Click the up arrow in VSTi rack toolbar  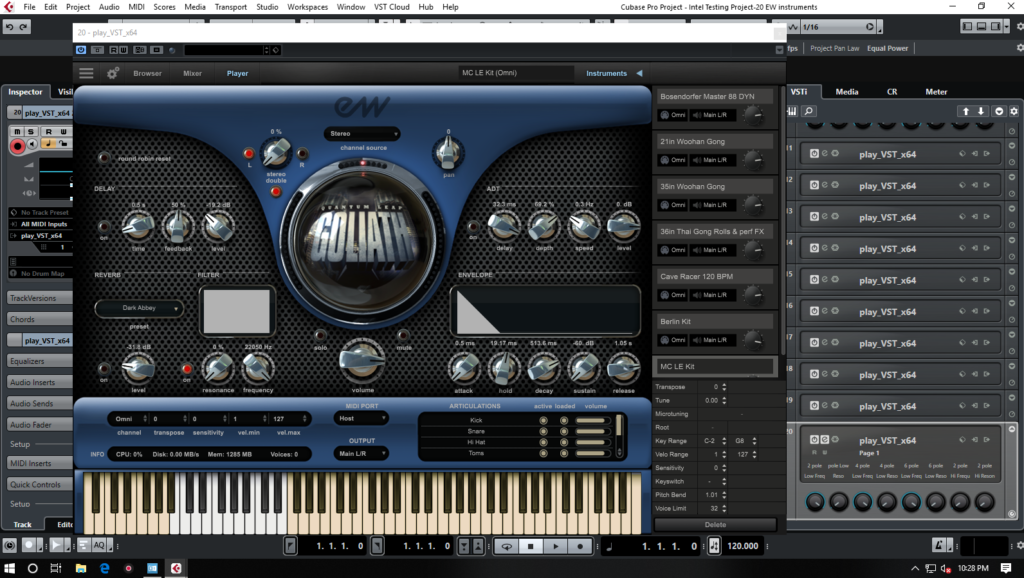click(x=966, y=111)
